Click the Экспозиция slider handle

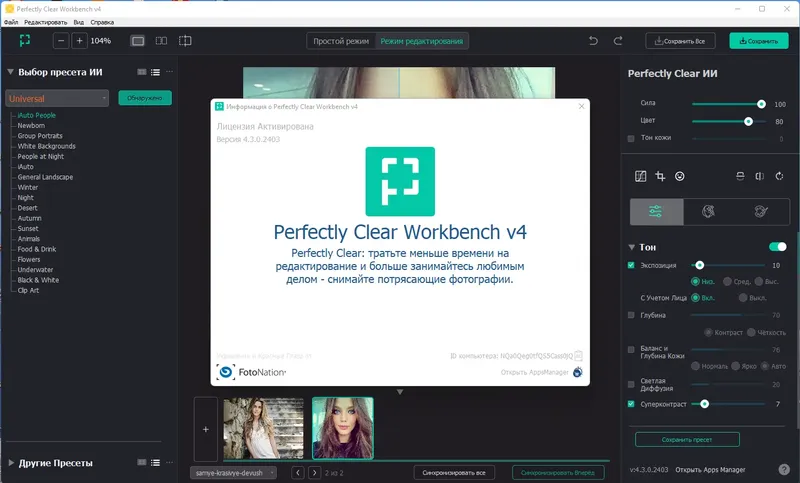pyautogui.click(x=699, y=265)
